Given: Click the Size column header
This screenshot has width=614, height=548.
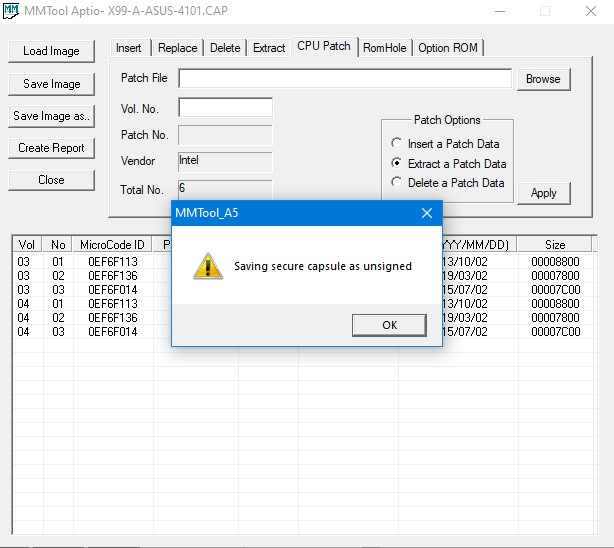Looking at the screenshot, I should click(x=555, y=245).
